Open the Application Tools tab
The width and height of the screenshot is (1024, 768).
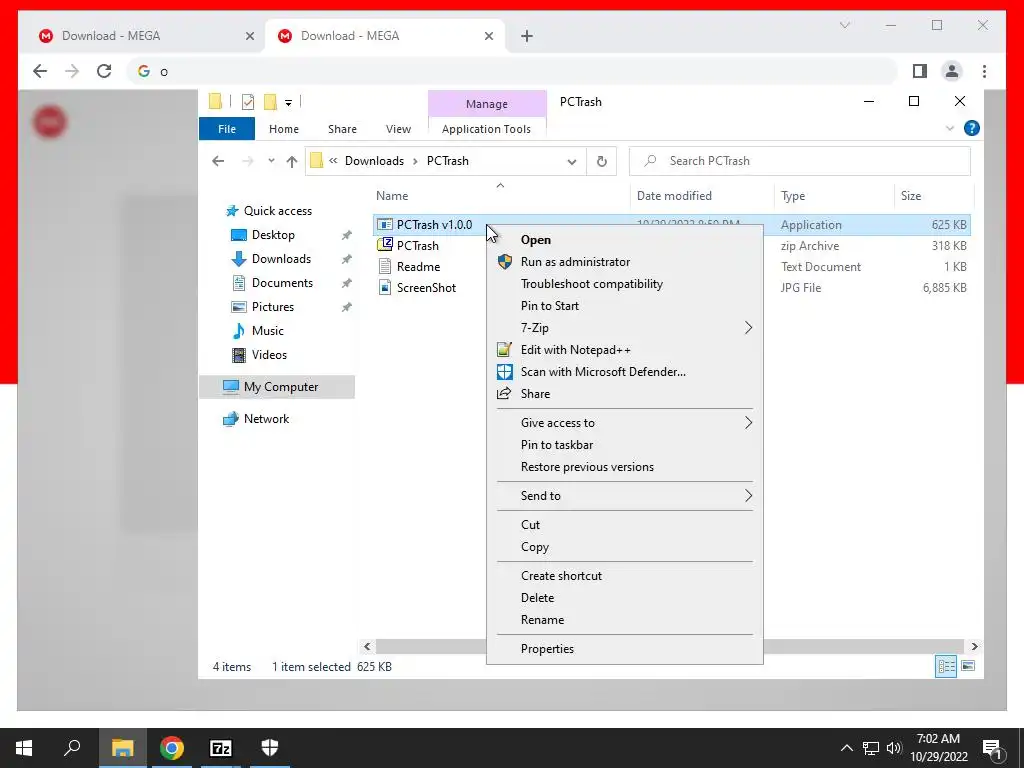tap(487, 129)
